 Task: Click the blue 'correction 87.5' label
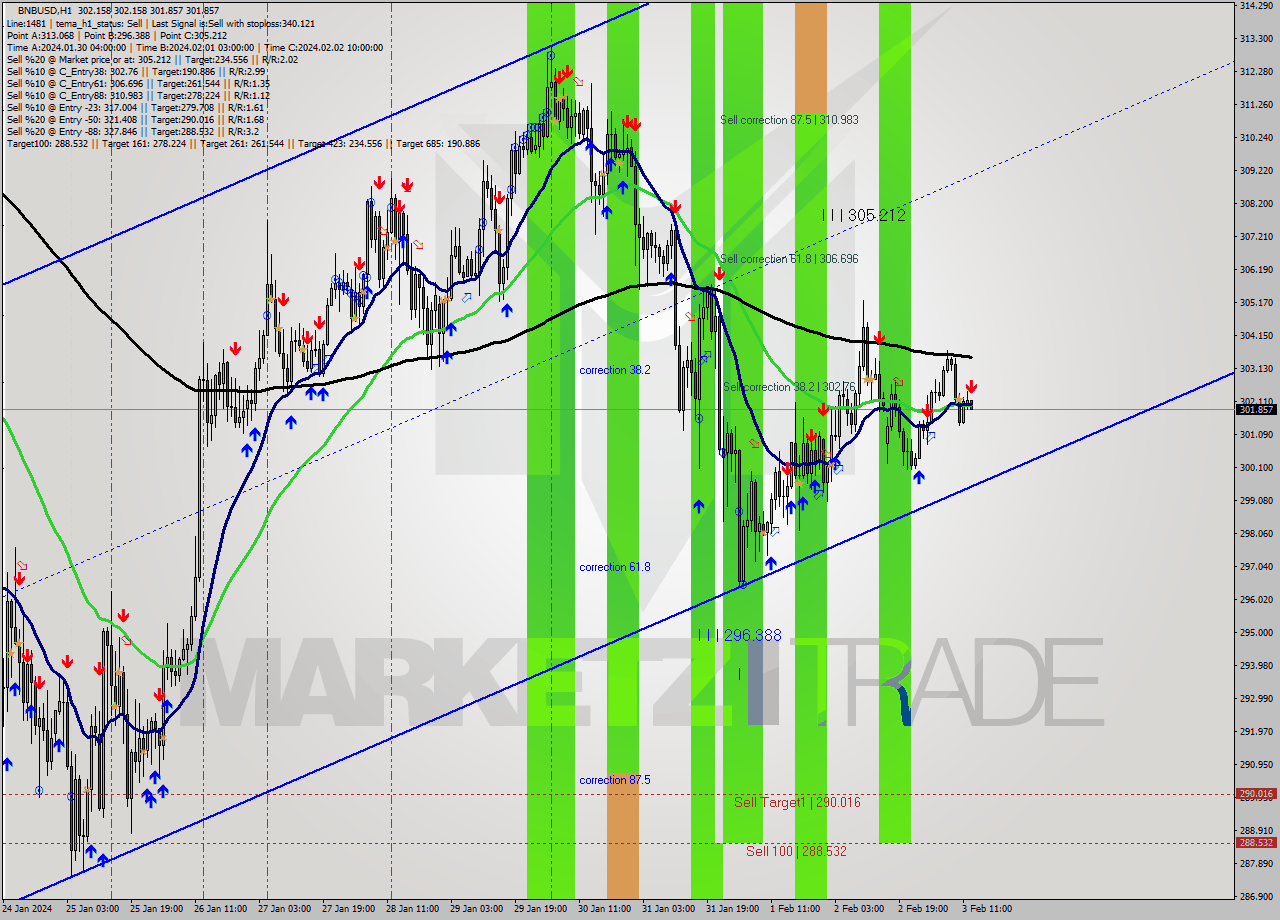(615, 780)
